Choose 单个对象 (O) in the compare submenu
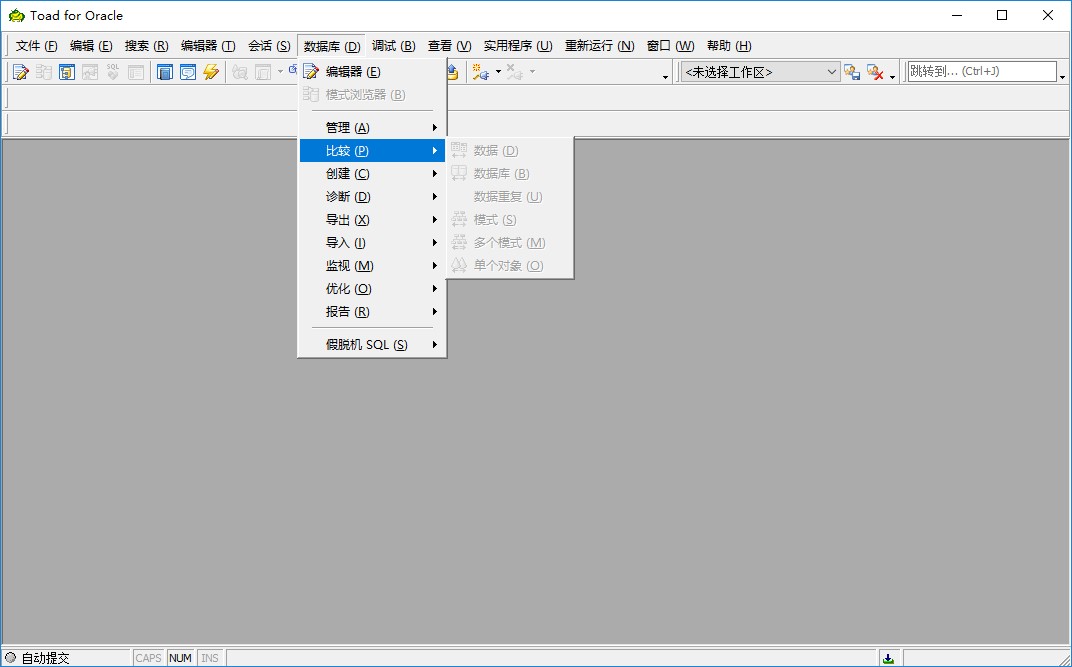 point(510,265)
